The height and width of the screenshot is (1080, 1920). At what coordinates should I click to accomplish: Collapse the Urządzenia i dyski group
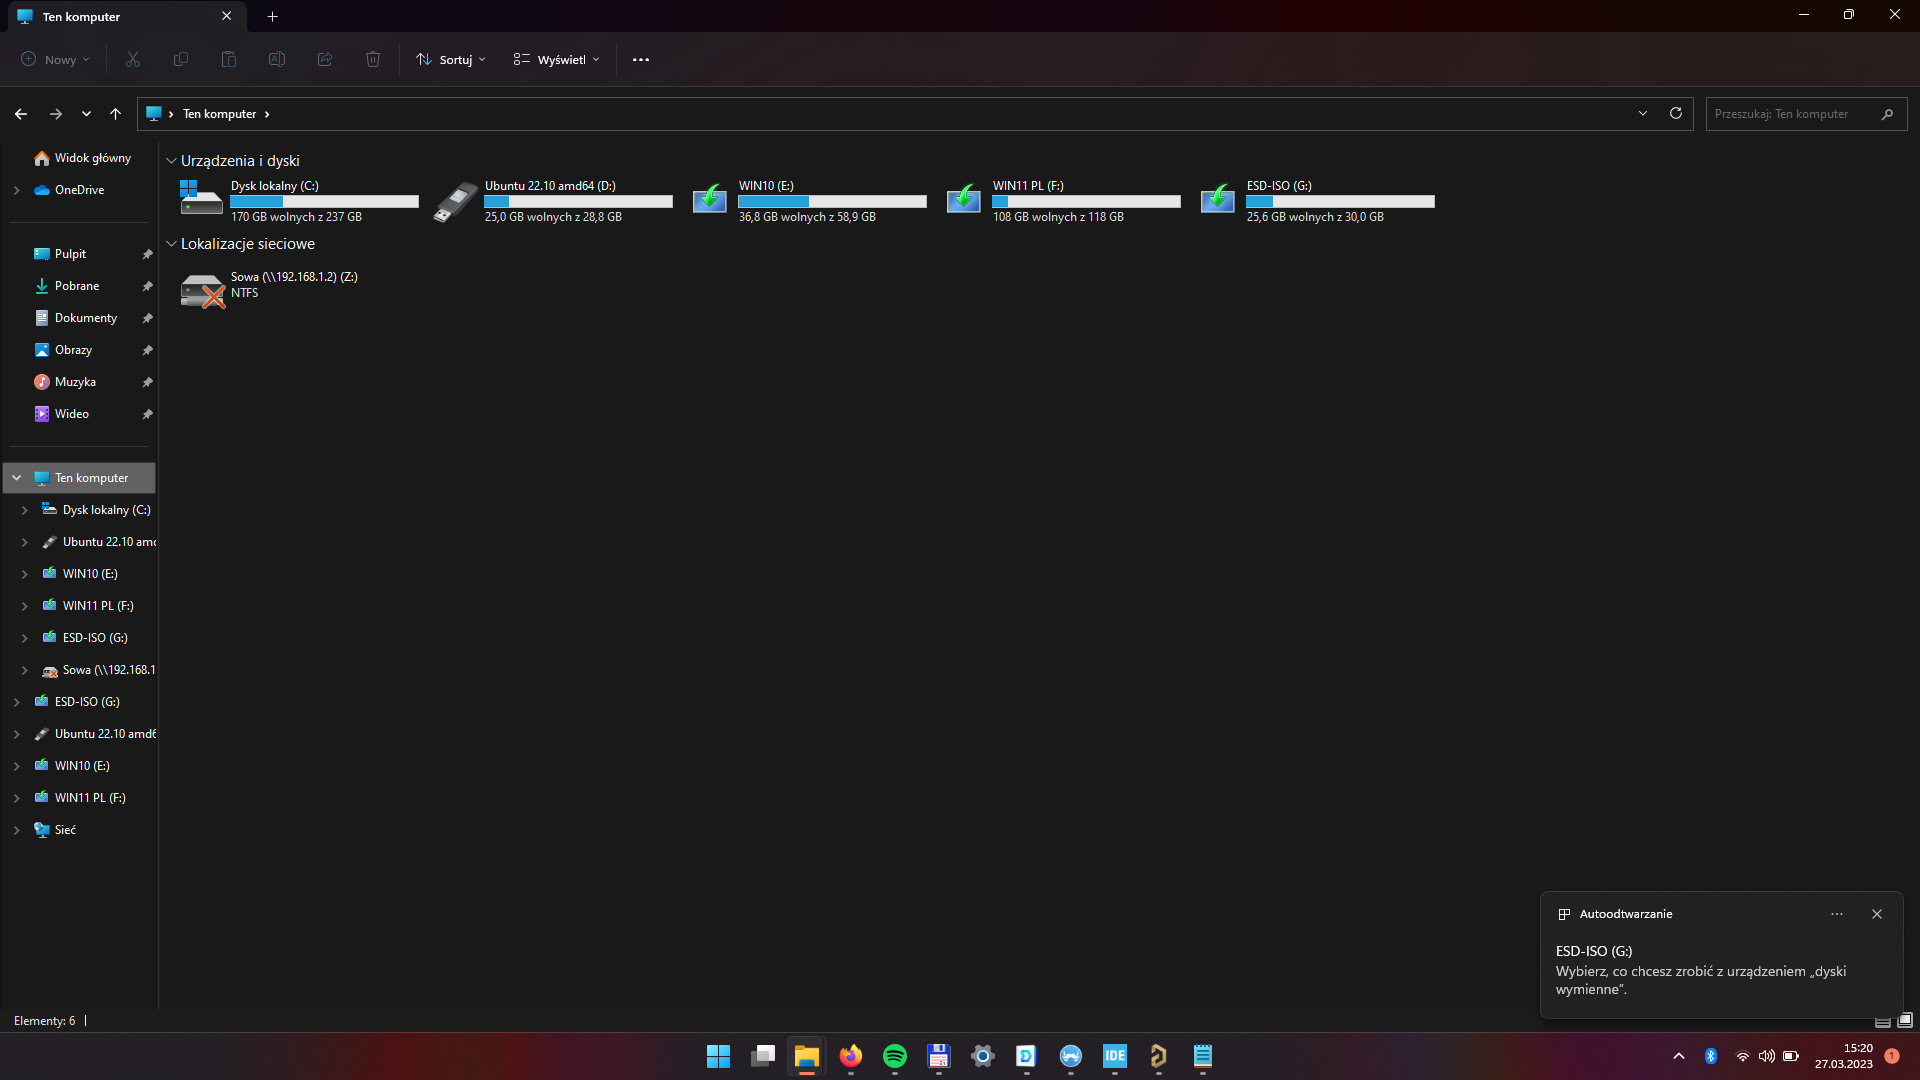[171, 161]
